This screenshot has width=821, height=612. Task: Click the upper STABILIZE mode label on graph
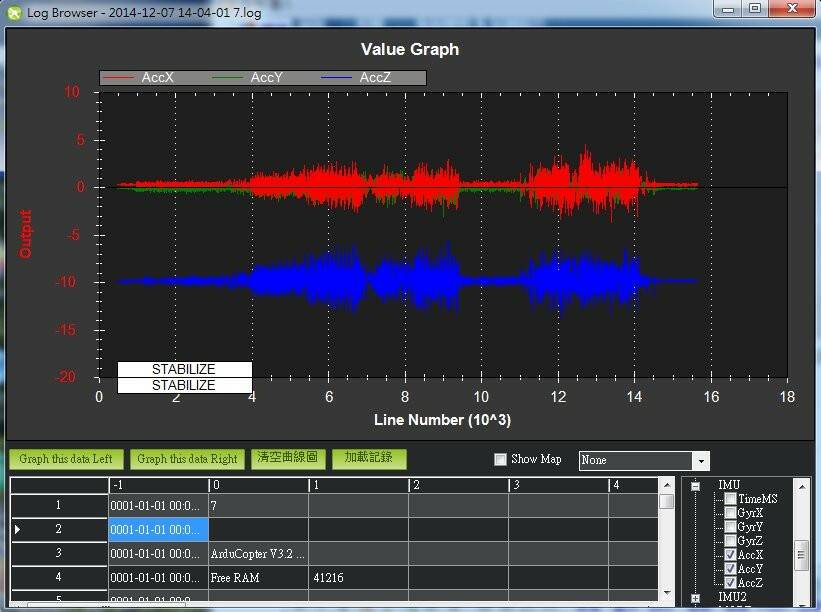(184, 369)
